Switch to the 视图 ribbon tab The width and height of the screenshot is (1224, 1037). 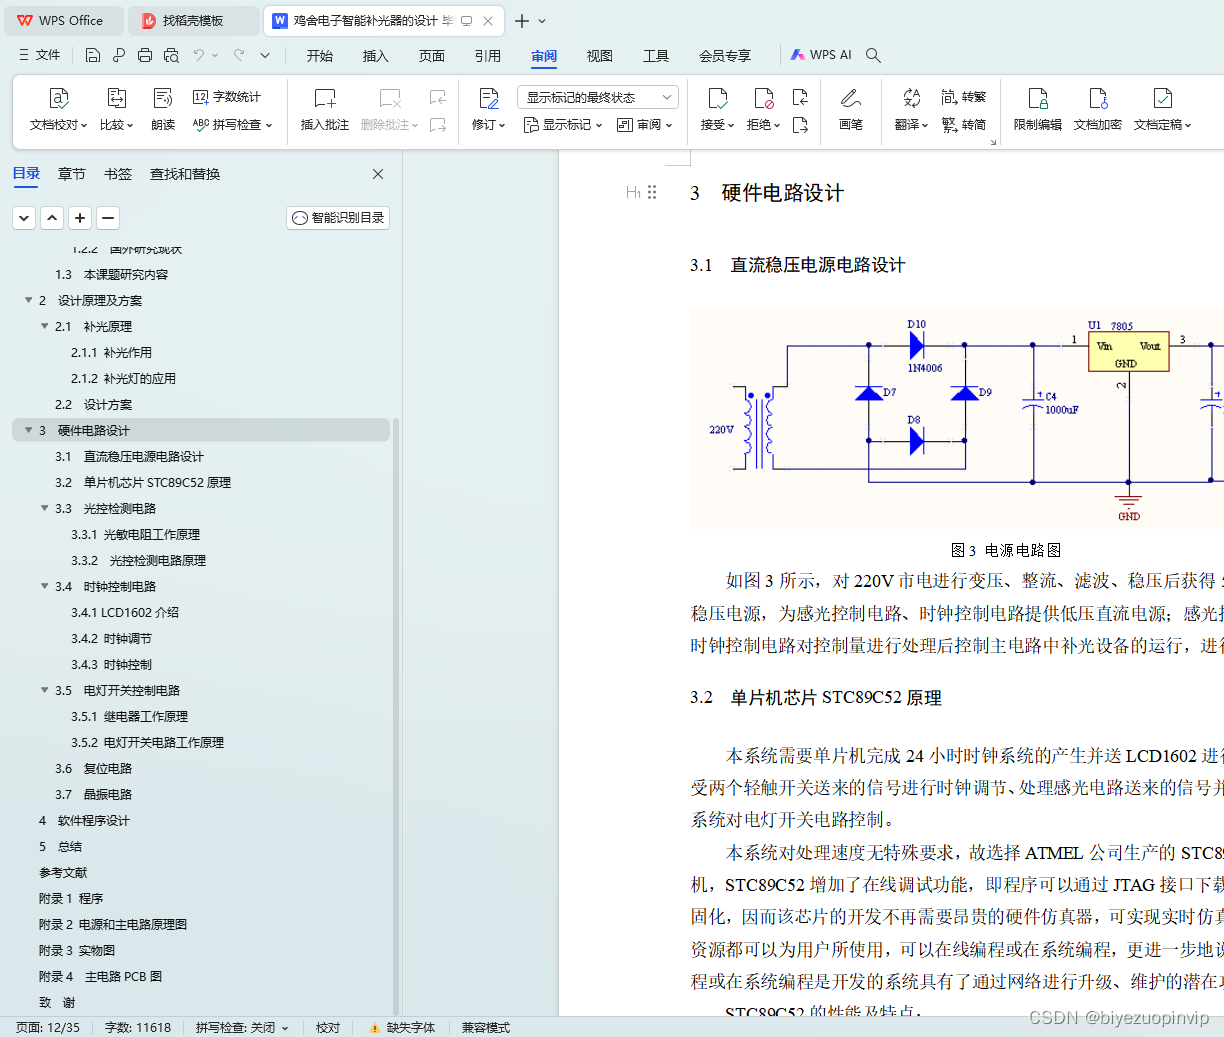(x=600, y=56)
